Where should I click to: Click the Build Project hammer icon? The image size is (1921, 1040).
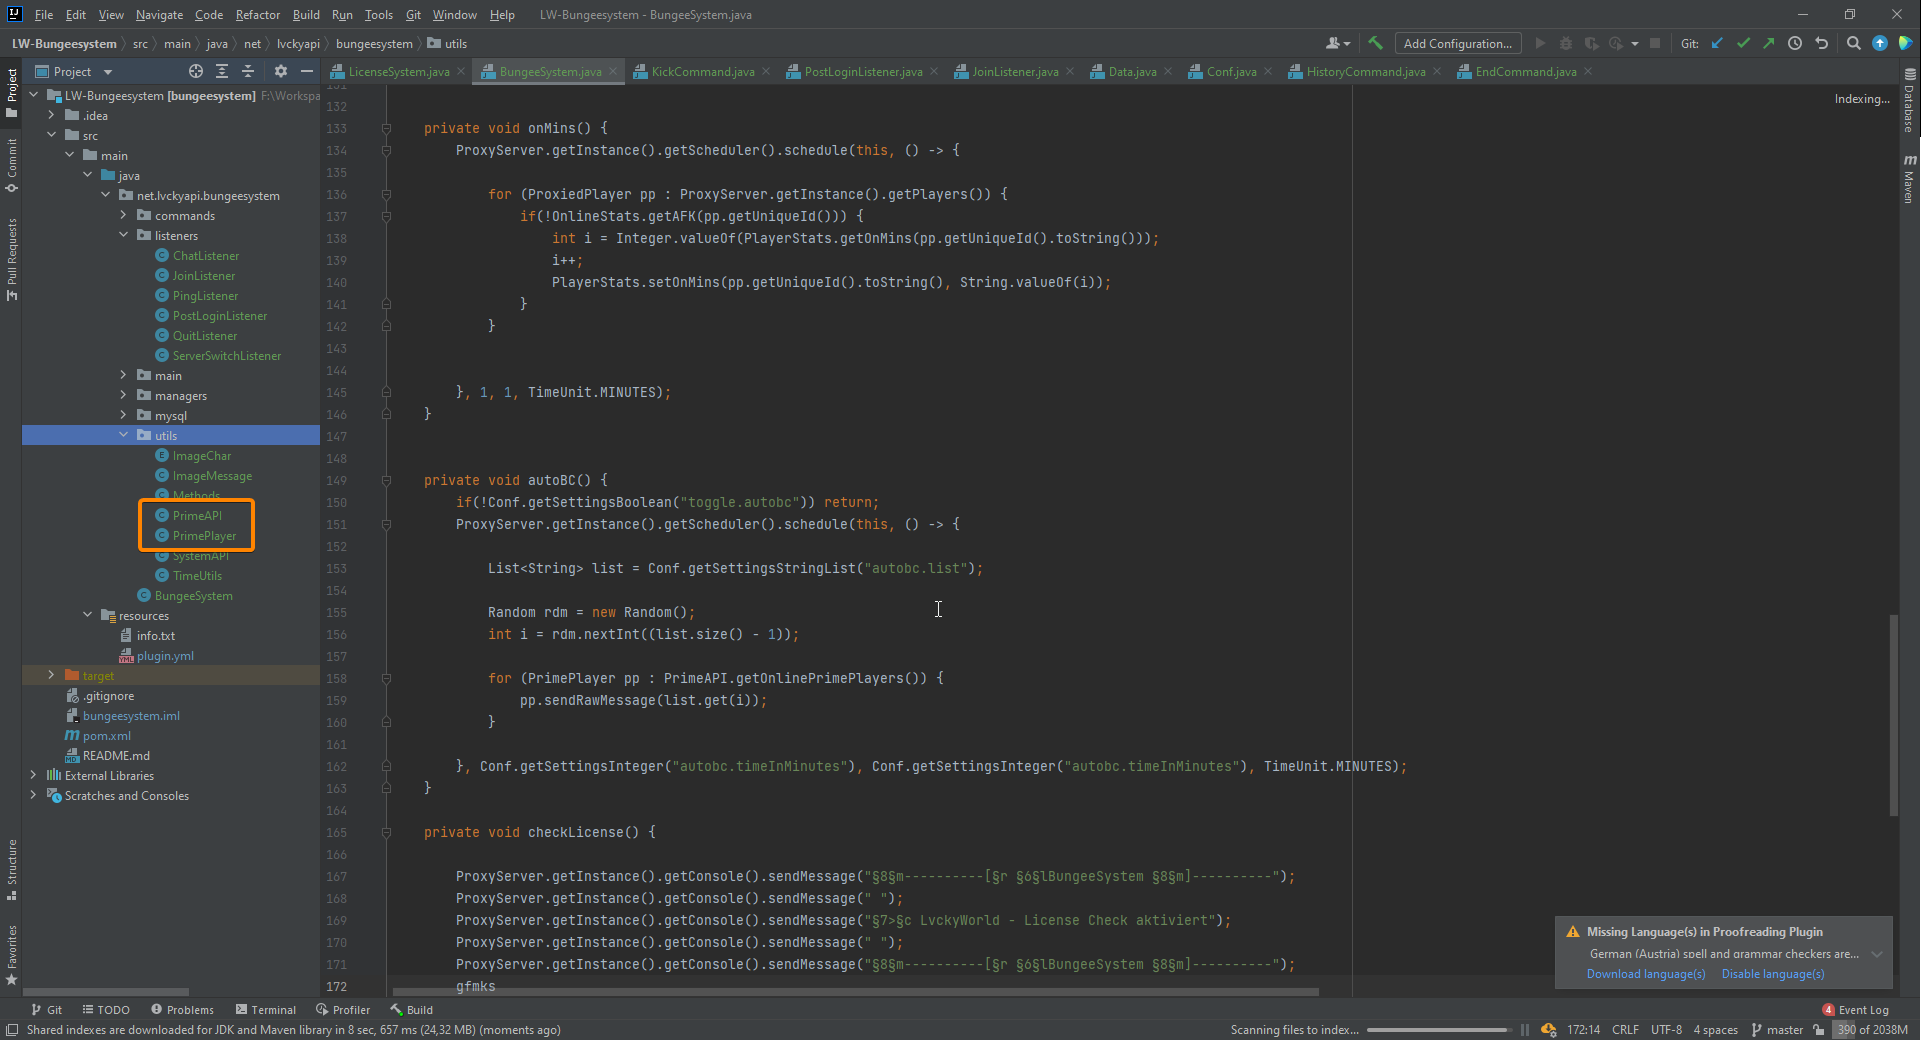[x=1375, y=43]
